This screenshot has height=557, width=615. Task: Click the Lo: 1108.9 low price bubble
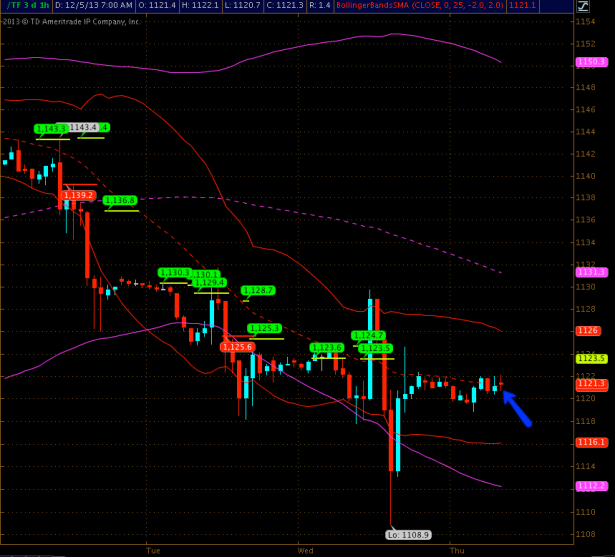coord(408,535)
